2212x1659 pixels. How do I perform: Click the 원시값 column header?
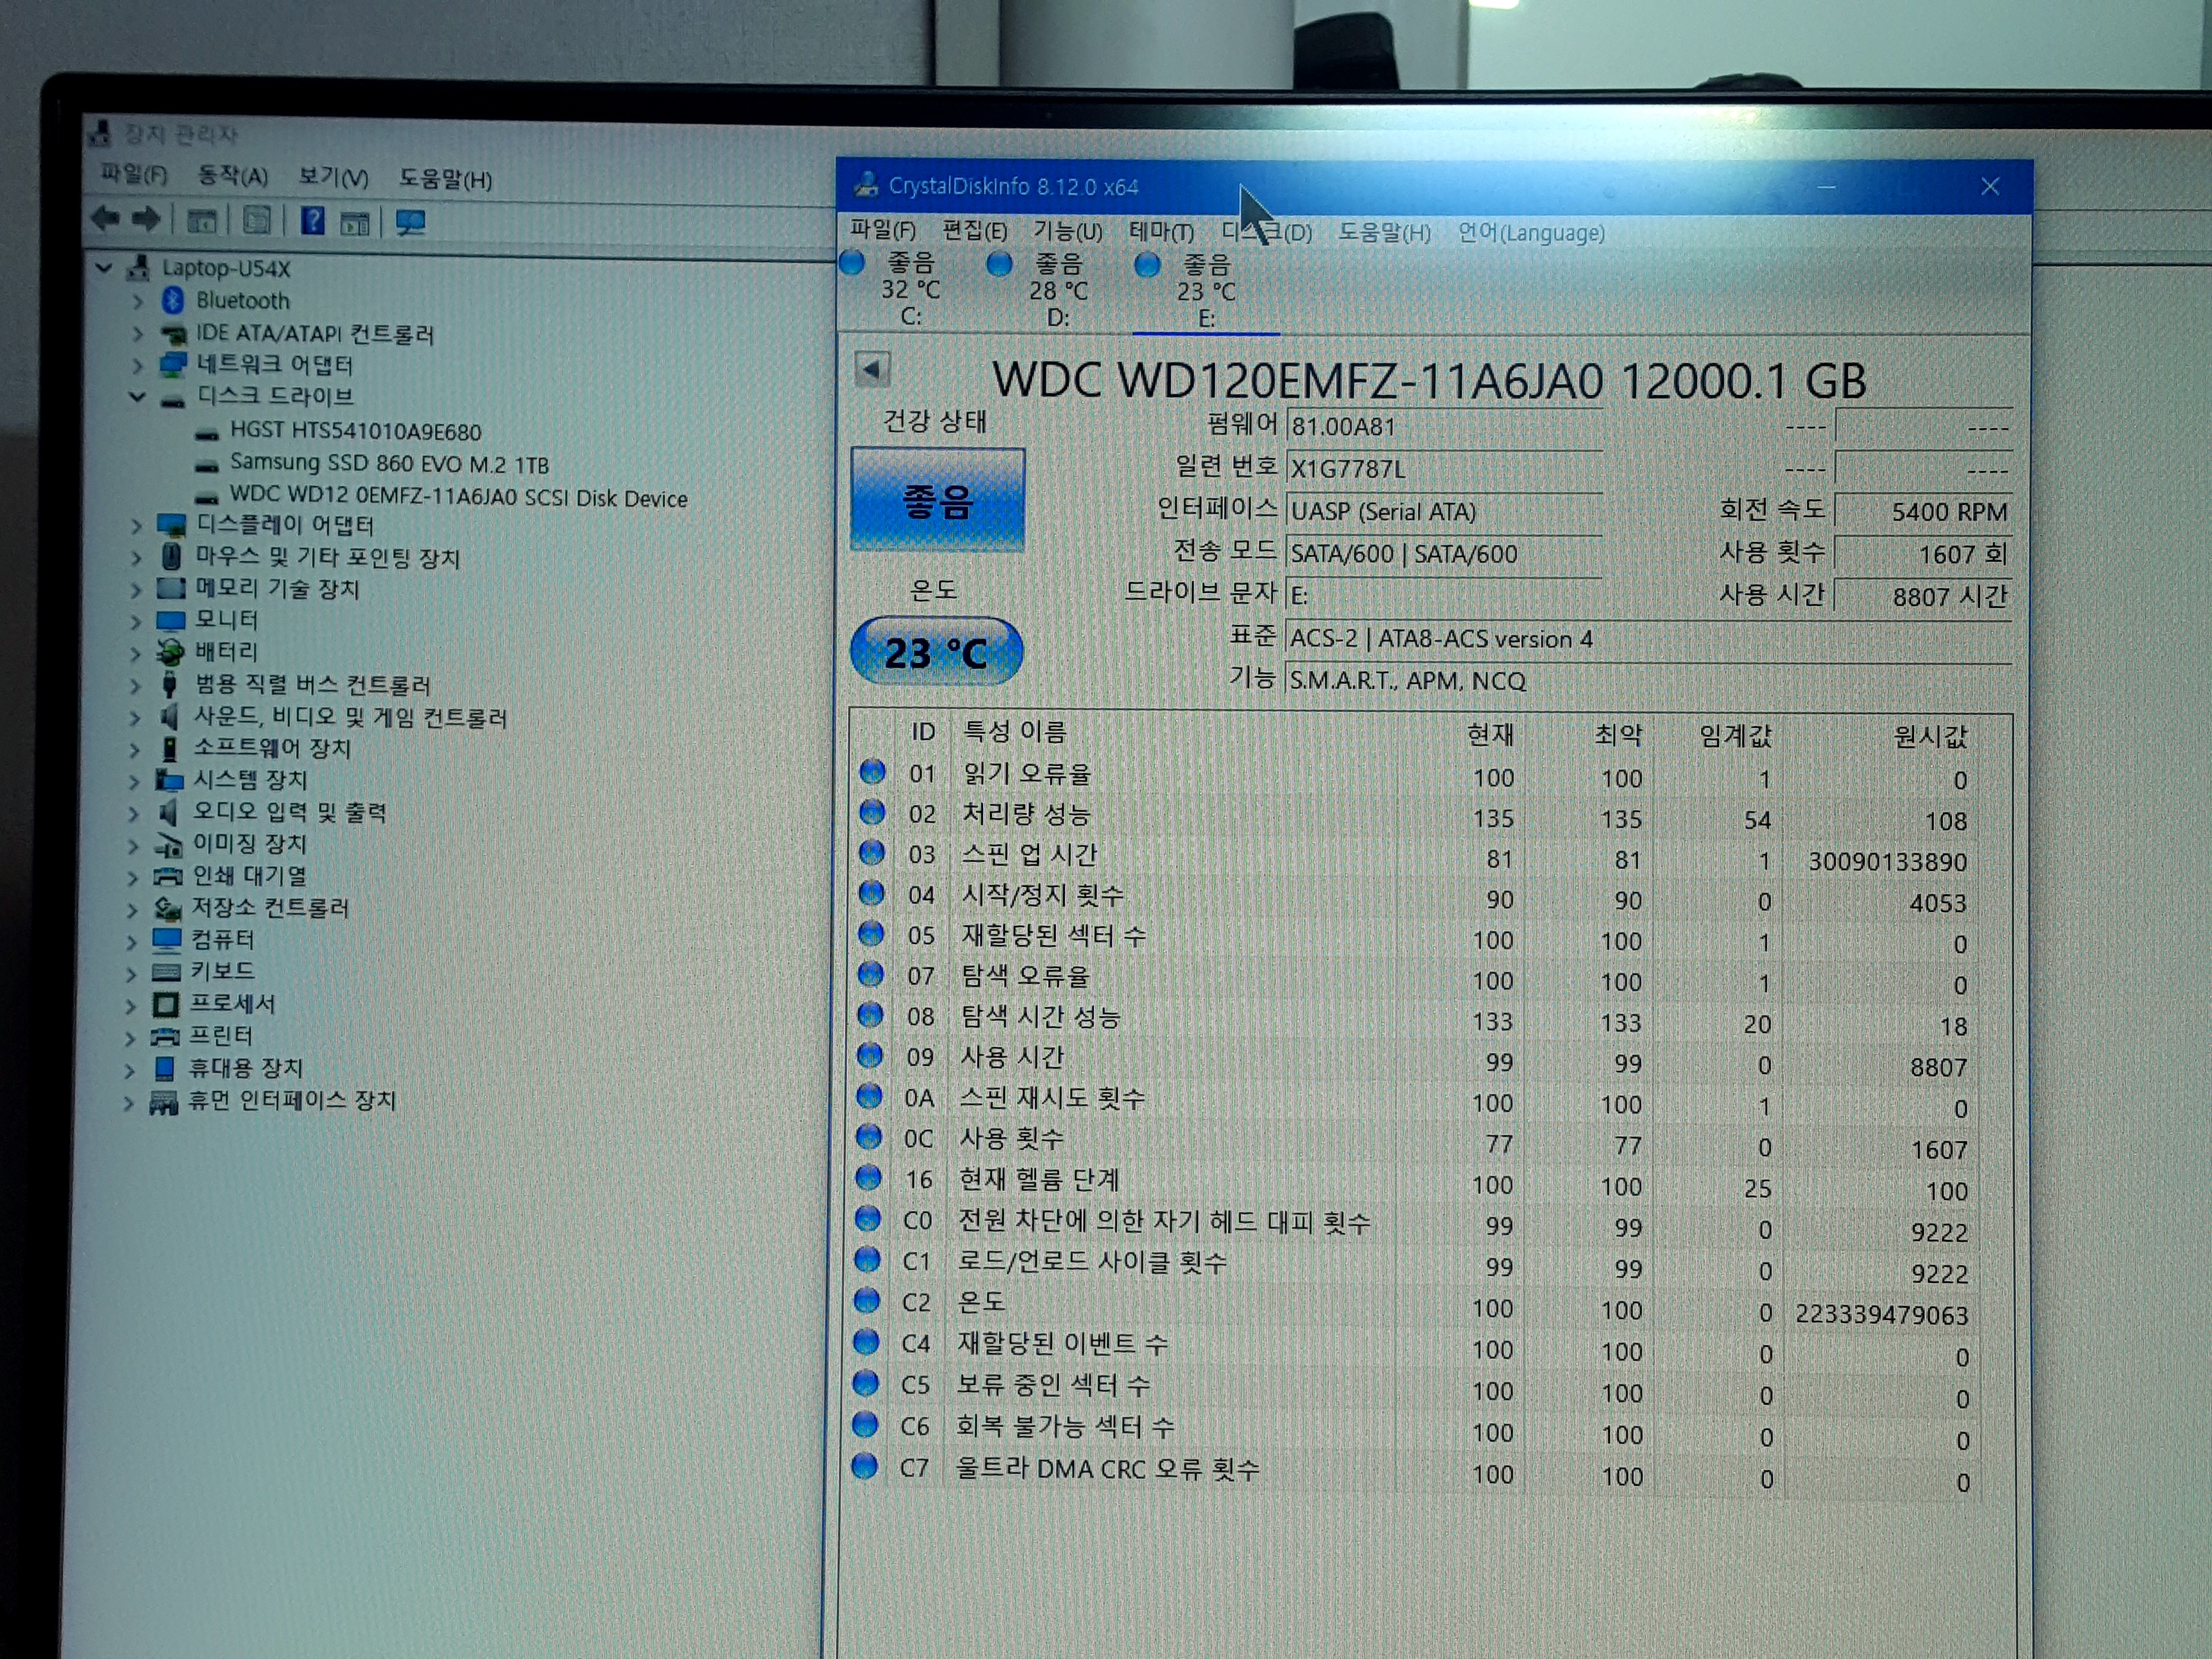point(1929,737)
